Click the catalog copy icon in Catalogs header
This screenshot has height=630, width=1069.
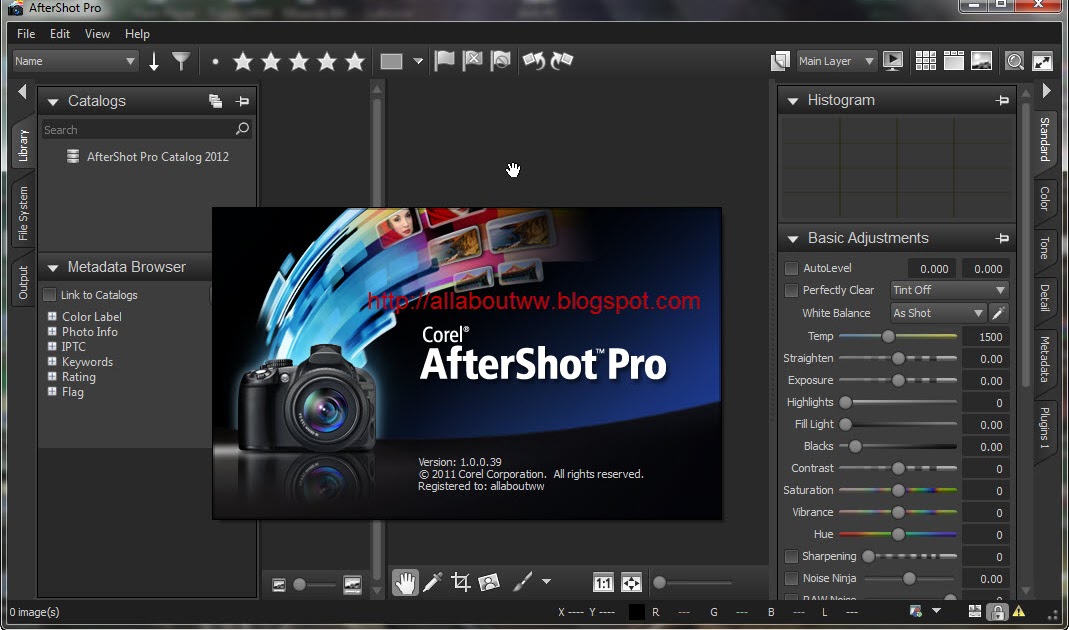215,102
